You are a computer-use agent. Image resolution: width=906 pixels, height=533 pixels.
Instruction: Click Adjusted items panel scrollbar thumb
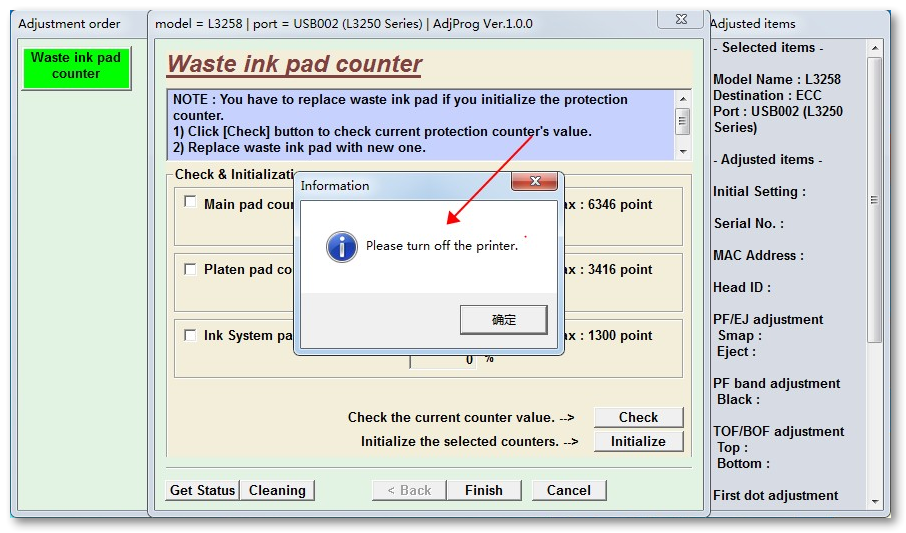875,199
